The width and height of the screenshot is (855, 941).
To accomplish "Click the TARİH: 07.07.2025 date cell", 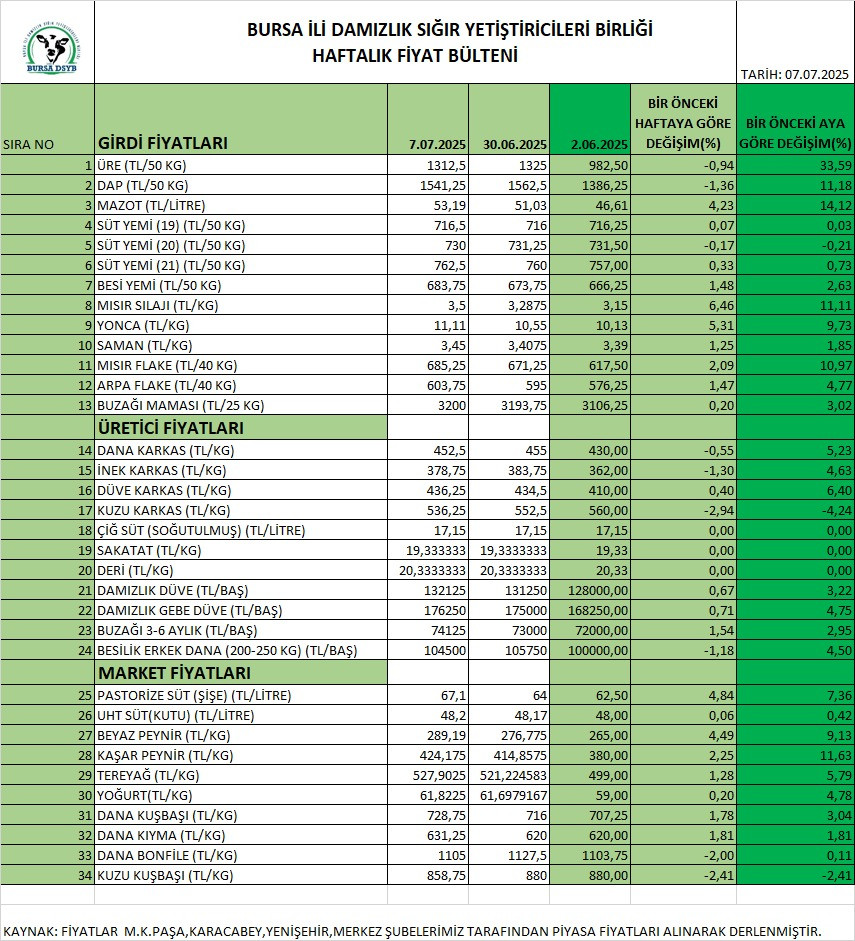I will point(794,75).
